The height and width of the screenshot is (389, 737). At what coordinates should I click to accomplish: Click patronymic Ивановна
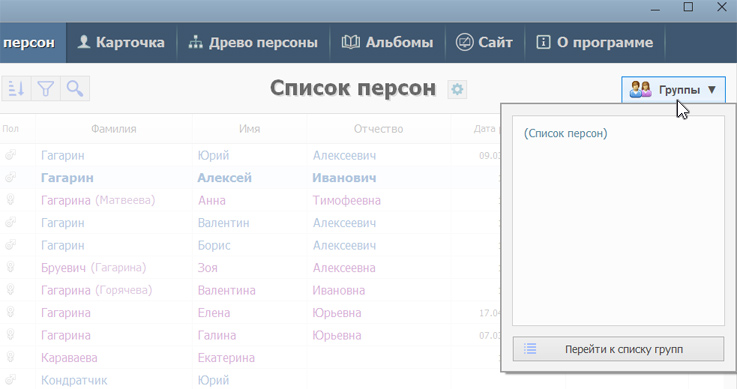pos(338,291)
